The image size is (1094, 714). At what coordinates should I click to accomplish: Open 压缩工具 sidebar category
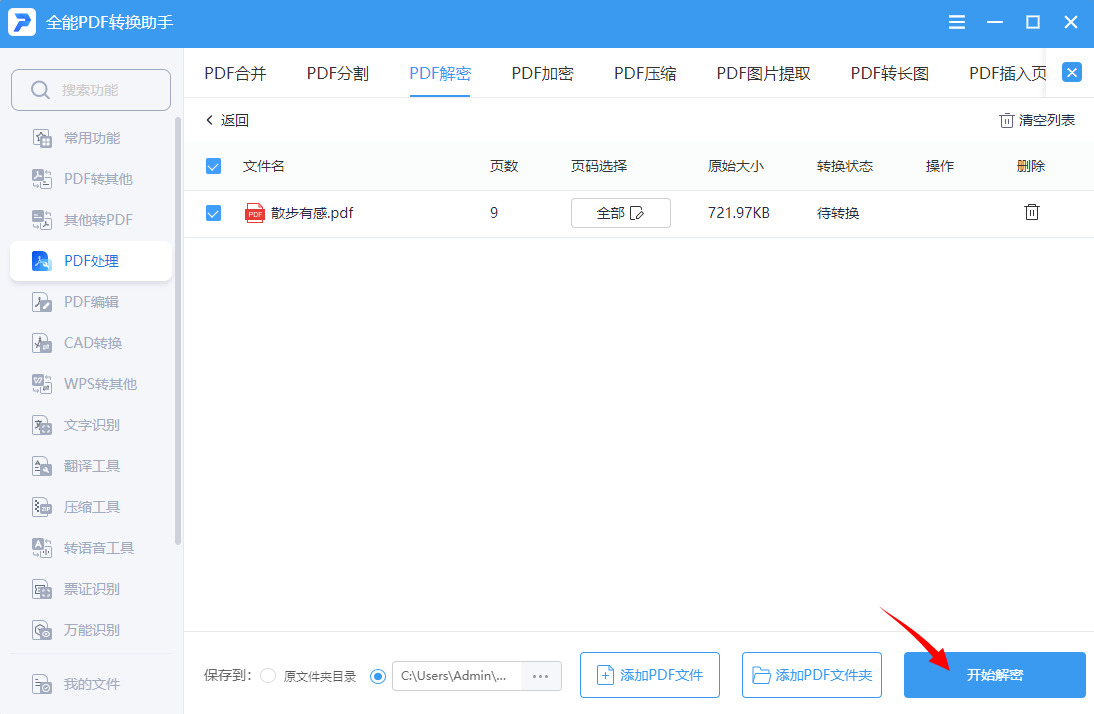(x=91, y=507)
